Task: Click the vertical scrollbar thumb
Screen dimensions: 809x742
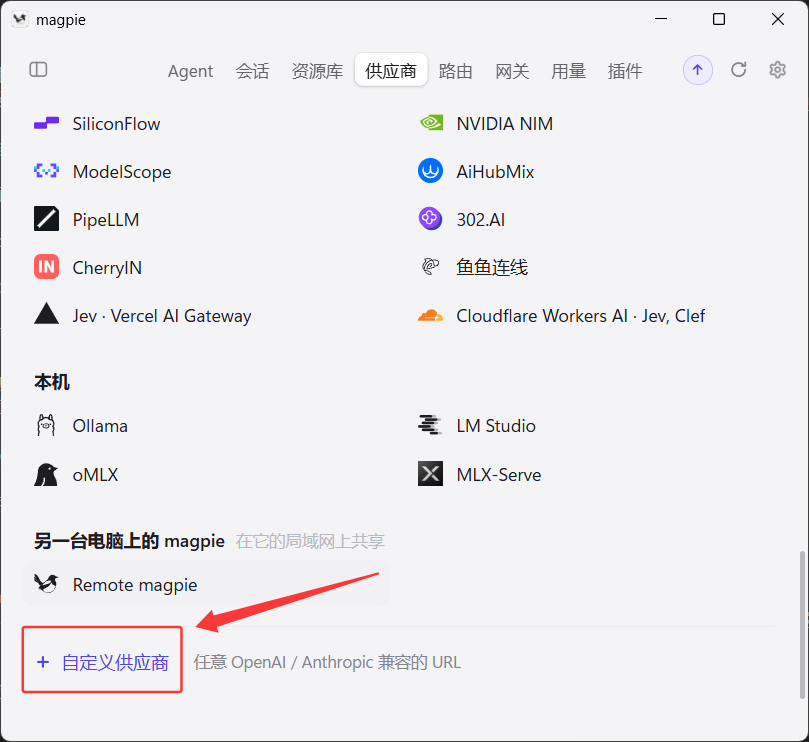Action: pyautogui.click(x=802, y=624)
